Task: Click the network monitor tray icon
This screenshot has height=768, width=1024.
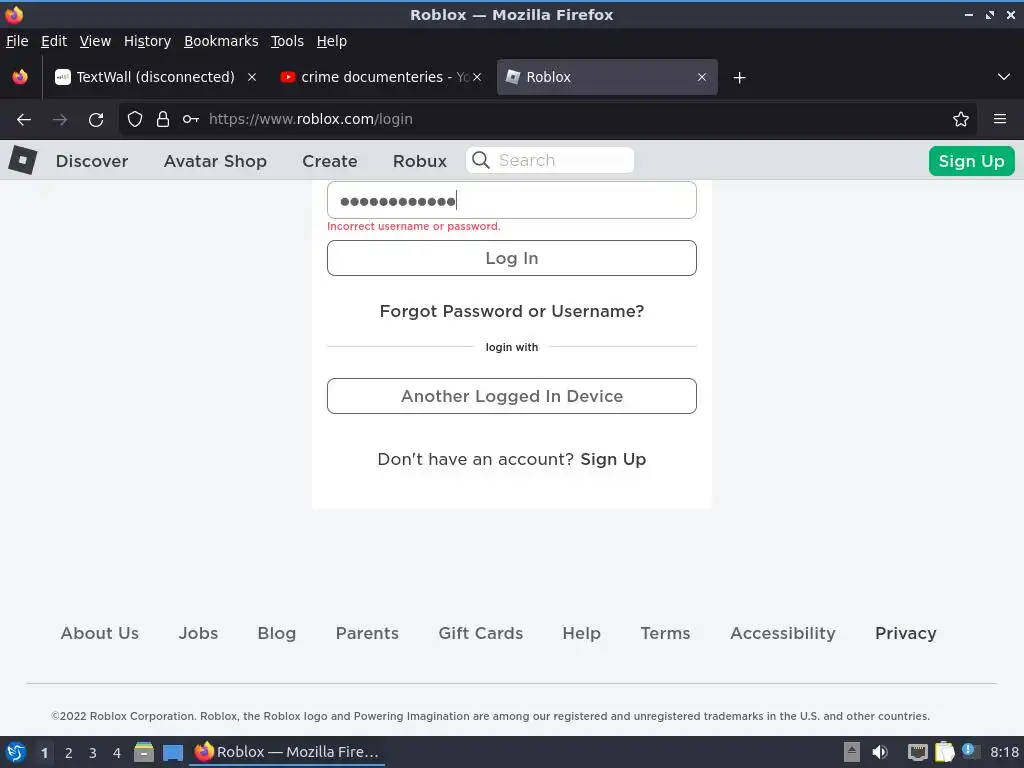Action: pos(918,752)
